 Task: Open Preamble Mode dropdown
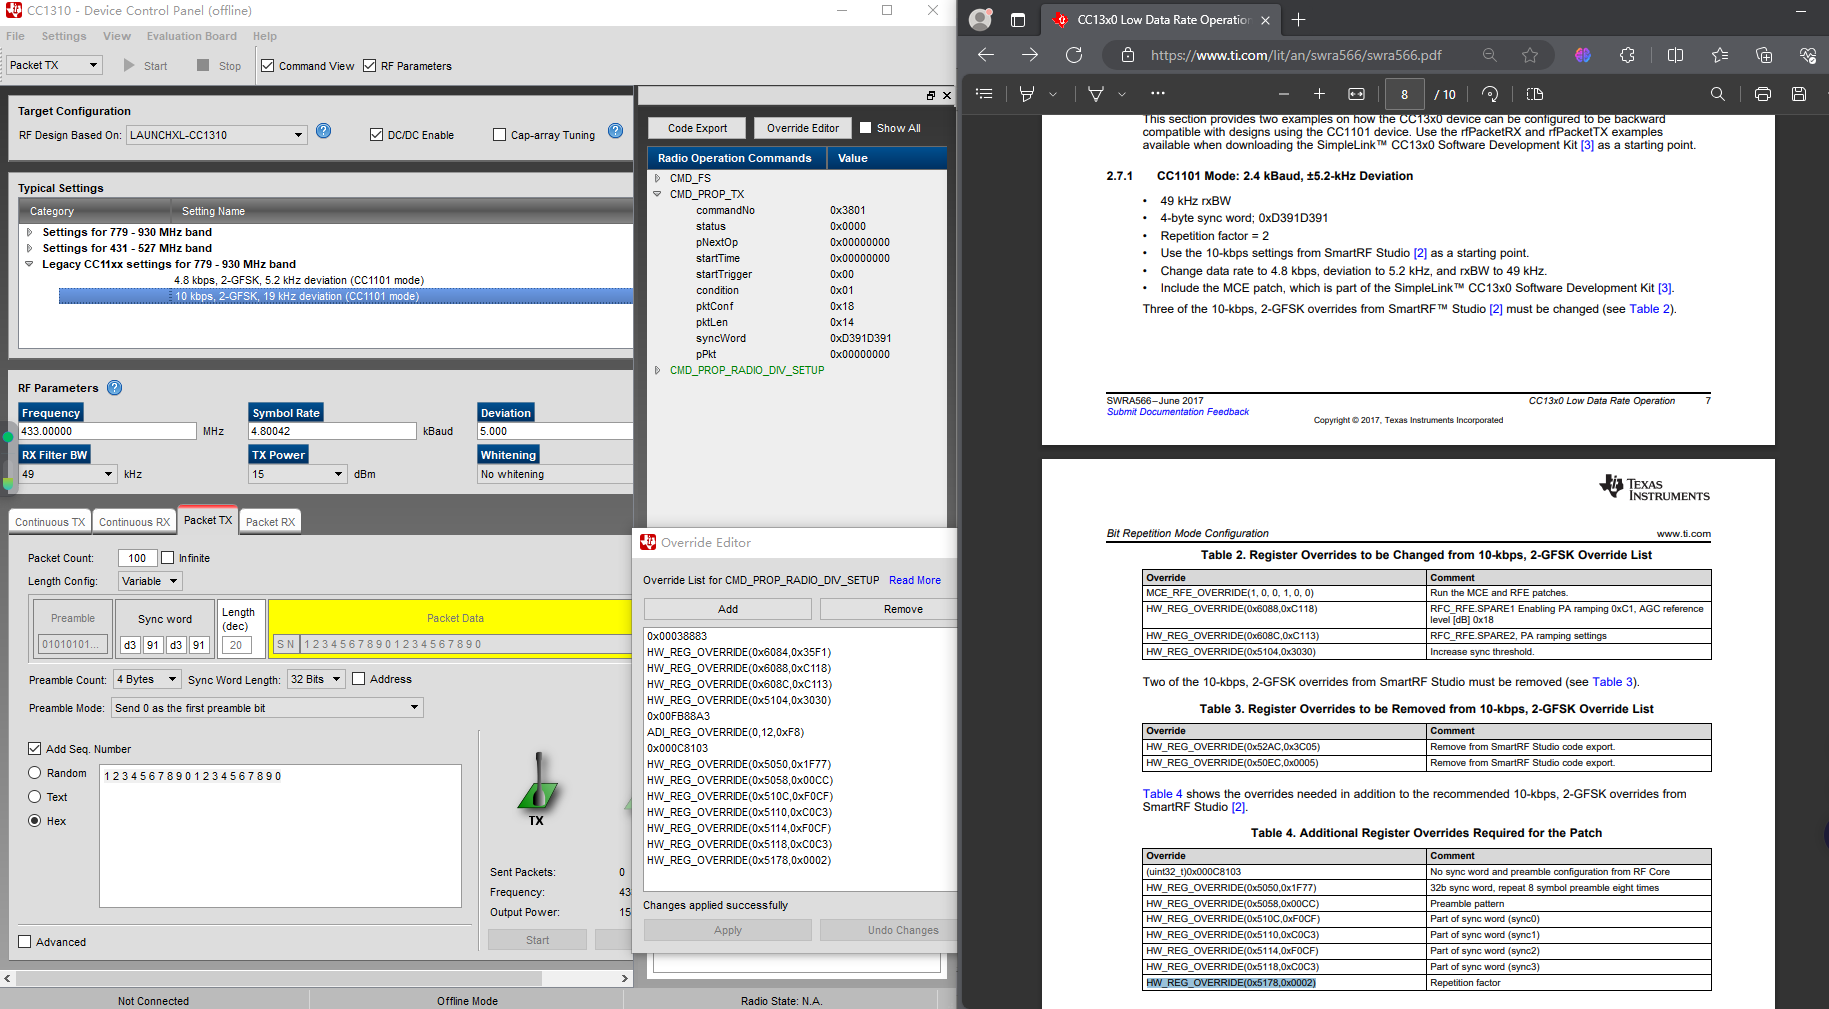[268, 708]
